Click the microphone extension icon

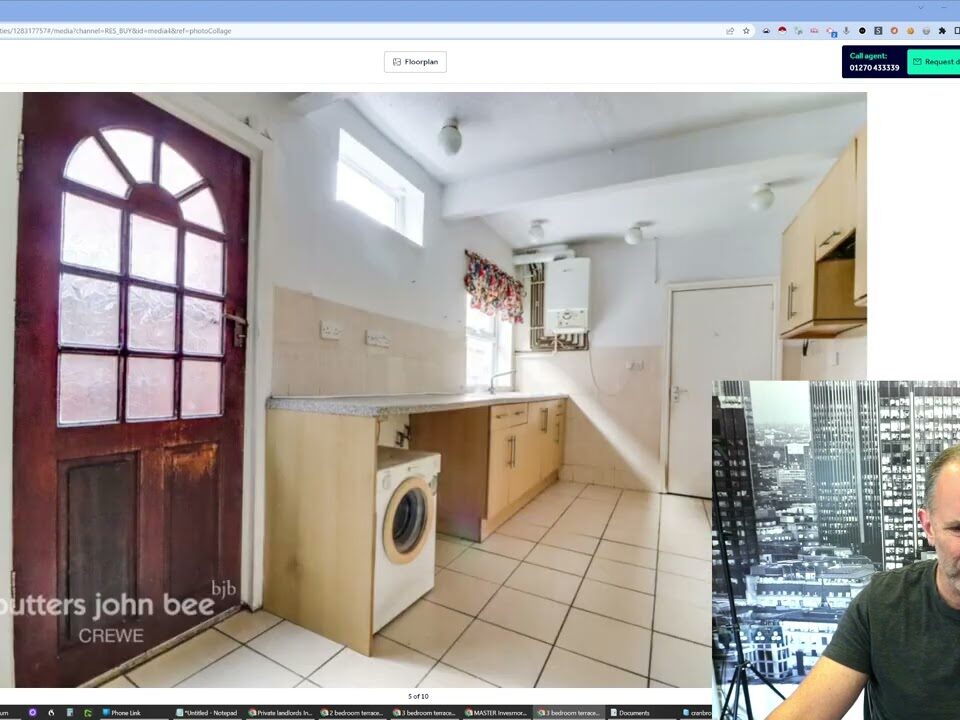coord(846,31)
